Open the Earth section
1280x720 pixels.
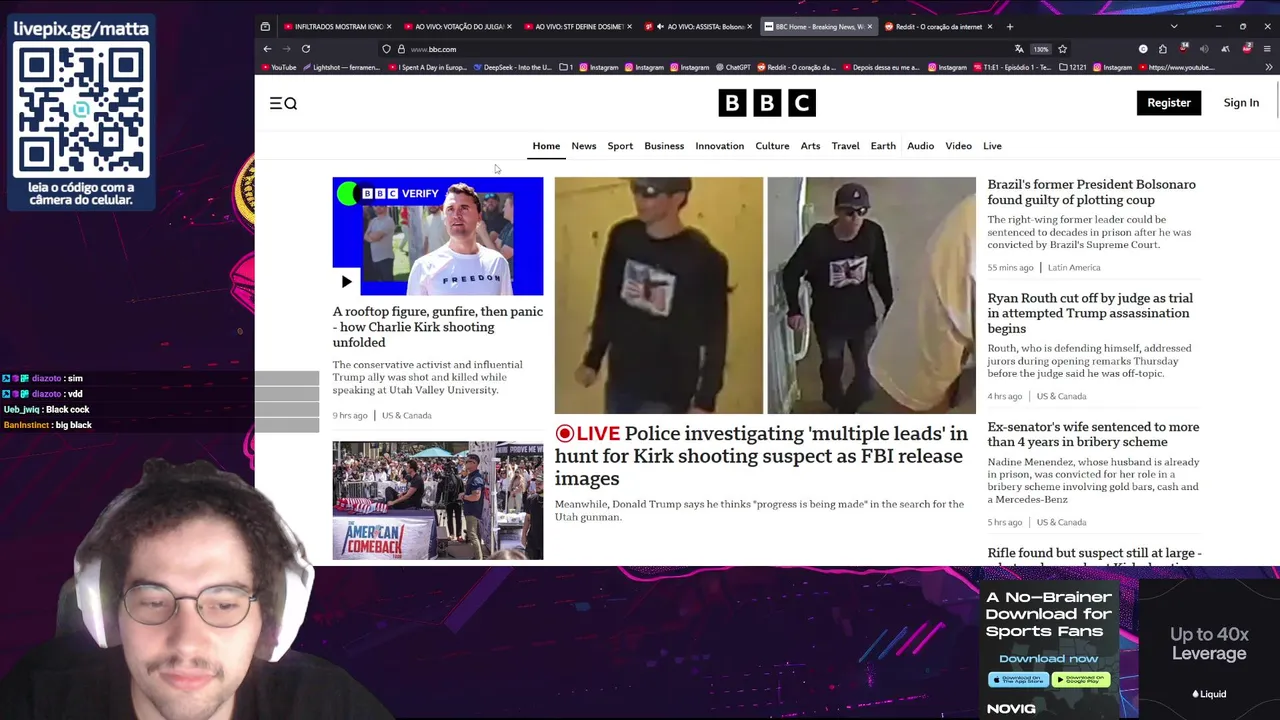(x=883, y=146)
